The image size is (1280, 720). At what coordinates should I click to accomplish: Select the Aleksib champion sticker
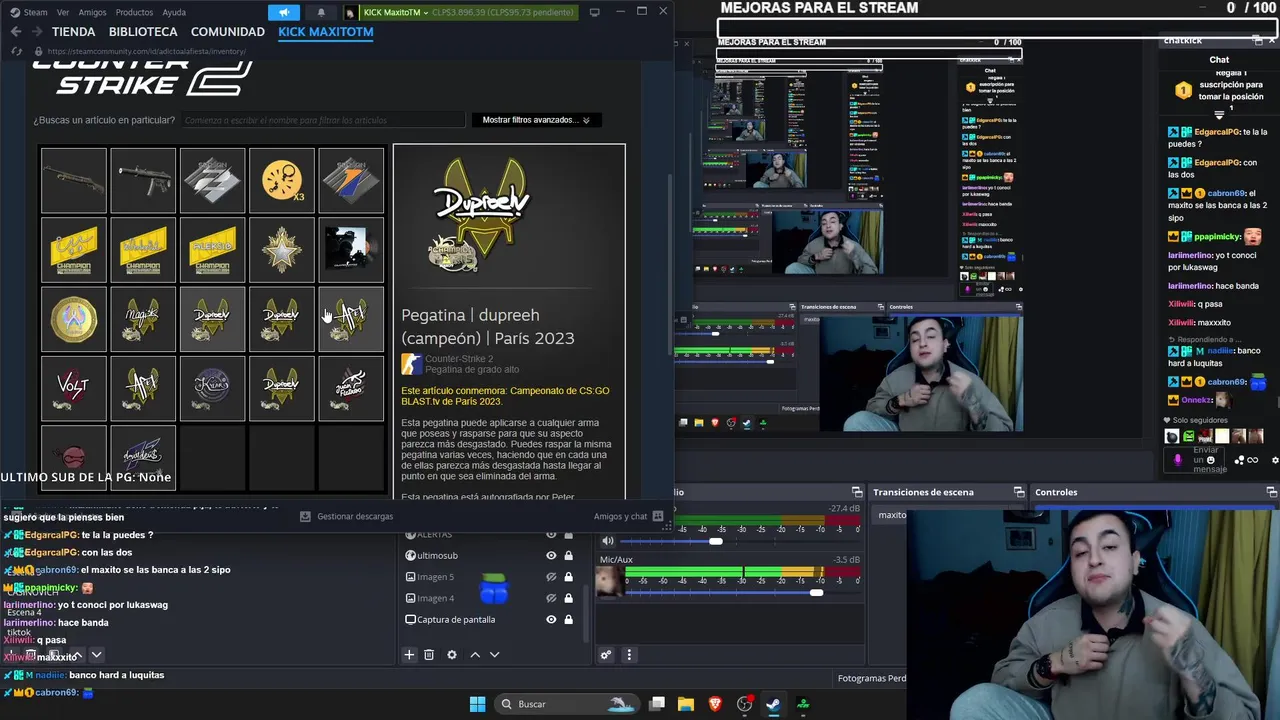click(x=212, y=250)
